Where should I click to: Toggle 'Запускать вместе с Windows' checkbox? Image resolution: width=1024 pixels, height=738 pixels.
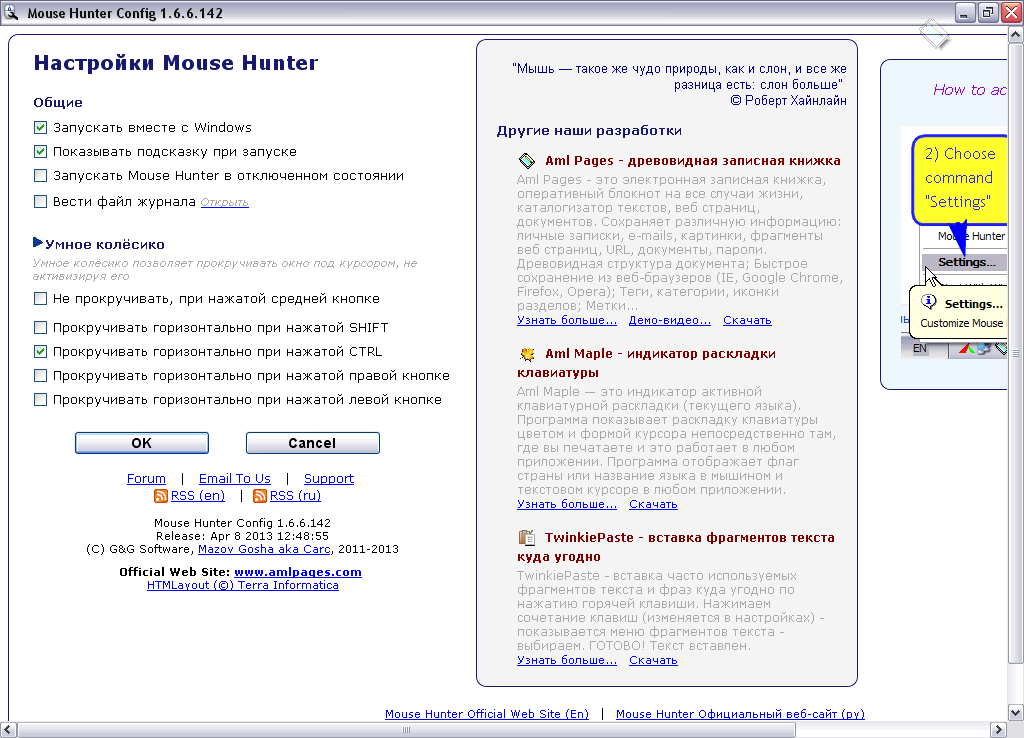coord(40,127)
